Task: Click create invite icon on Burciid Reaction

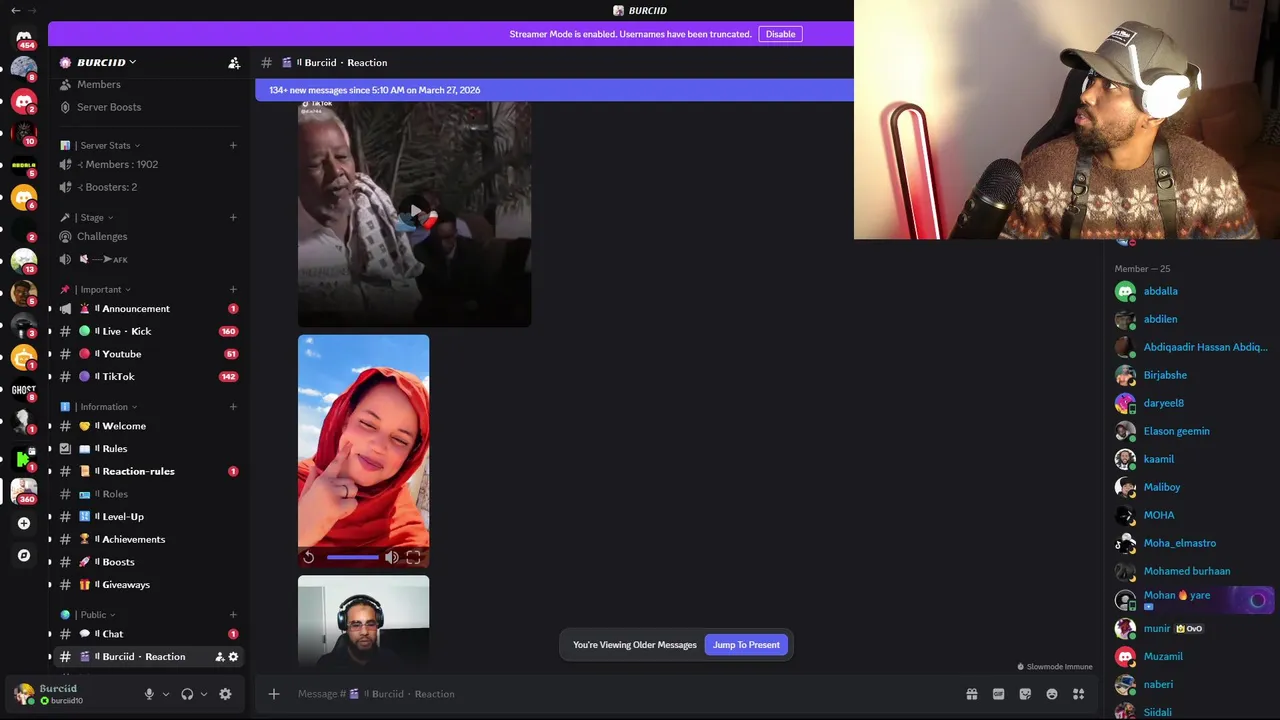Action: pyautogui.click(x=220, y=657)
